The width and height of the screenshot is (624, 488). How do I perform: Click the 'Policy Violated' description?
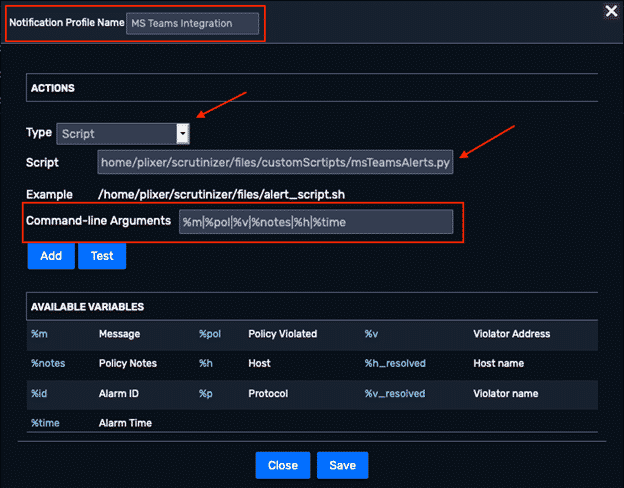pyautogui.click(x=283, y=334)
